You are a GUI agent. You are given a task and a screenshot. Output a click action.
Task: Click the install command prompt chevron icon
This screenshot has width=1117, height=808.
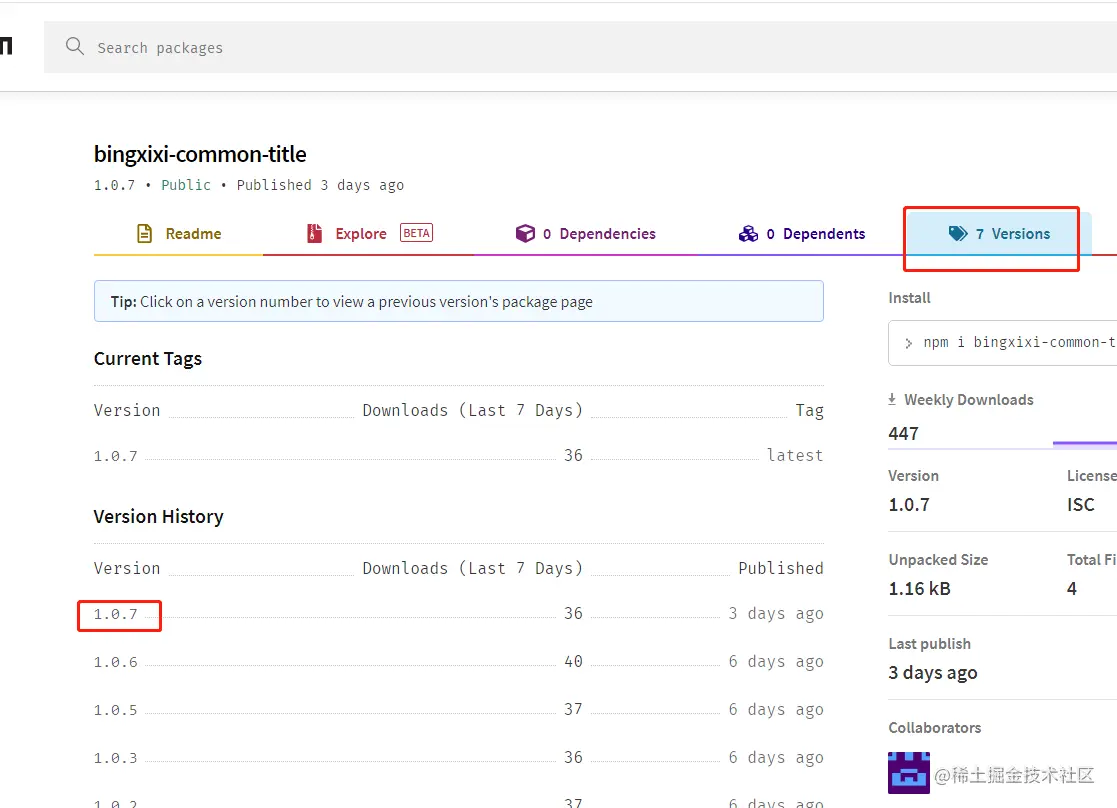click(x=908, y=343)
